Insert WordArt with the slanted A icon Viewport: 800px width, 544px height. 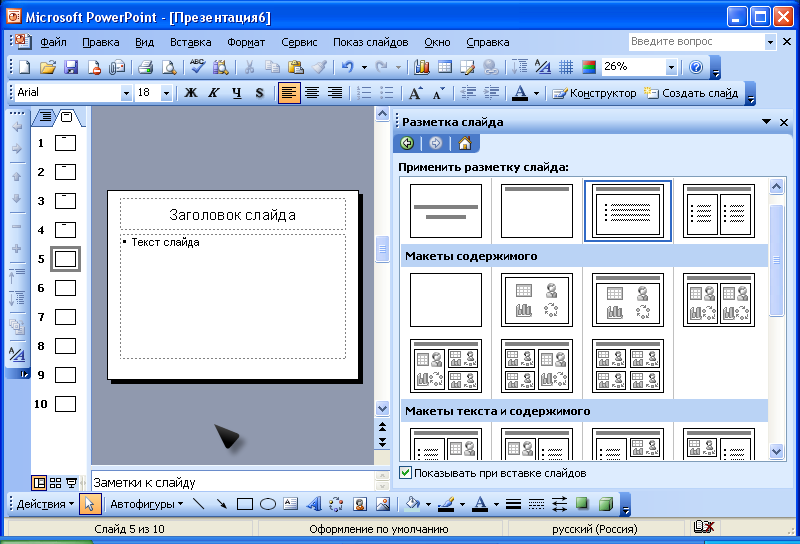point(313,504)
